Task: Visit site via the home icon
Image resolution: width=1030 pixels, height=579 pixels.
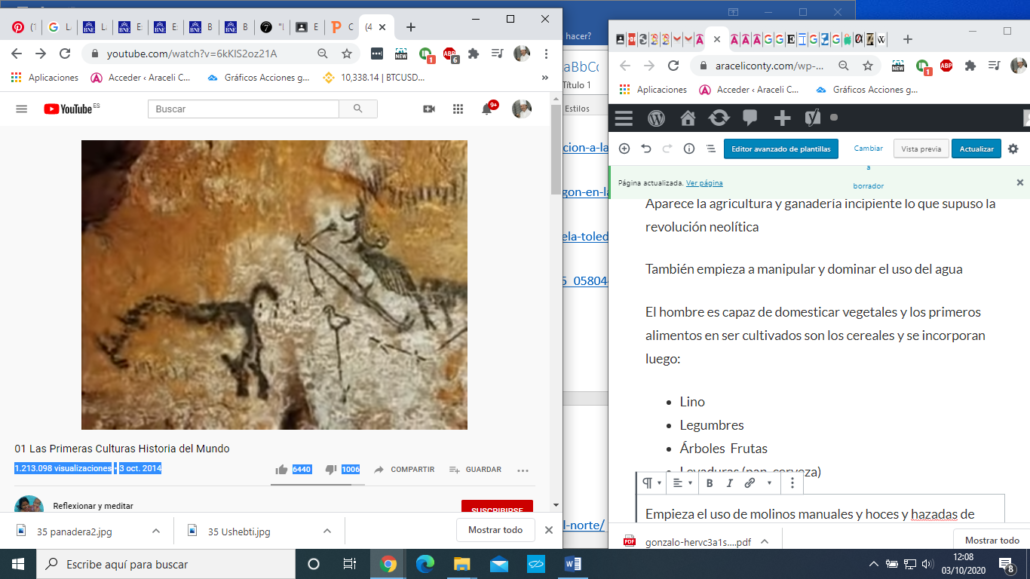Action: pos(688,118)
